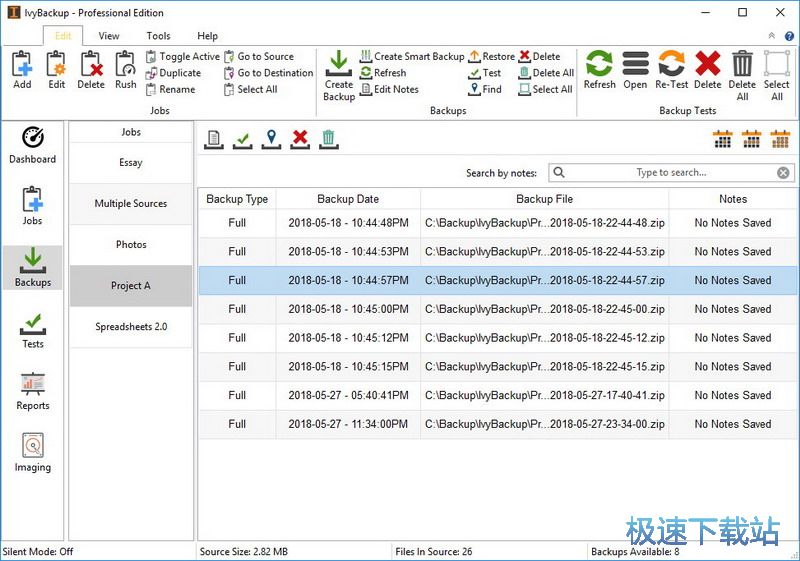Clear the search box with X

[x=783, y=173]
